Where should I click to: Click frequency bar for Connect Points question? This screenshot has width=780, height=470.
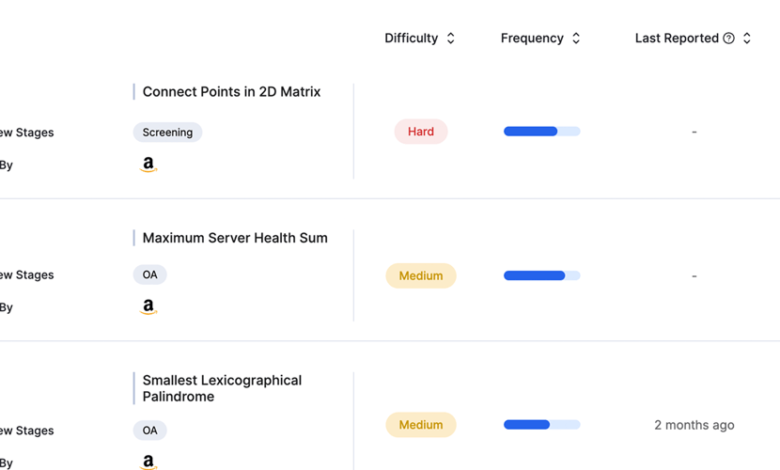(x=542, y=131)
